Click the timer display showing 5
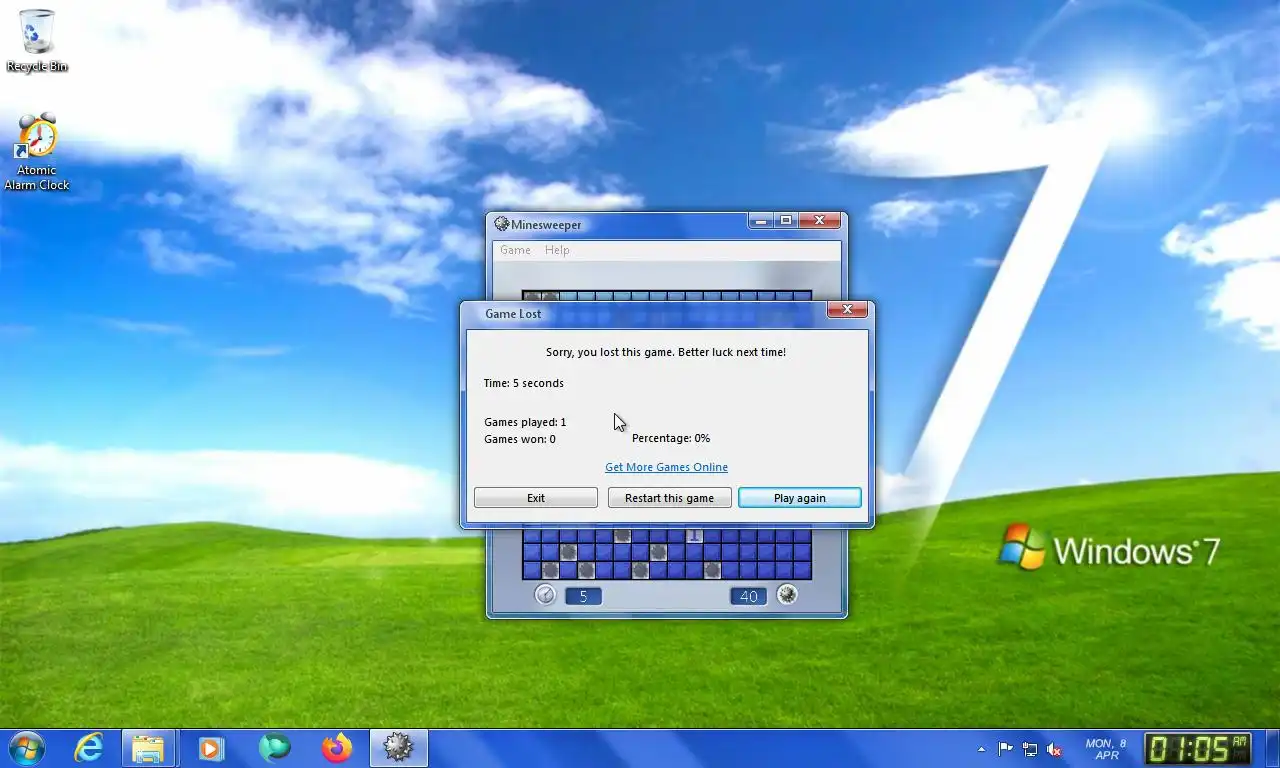The width and height of the screenshot is (1280, 768). pyautogui.click(x=583, y=596)
